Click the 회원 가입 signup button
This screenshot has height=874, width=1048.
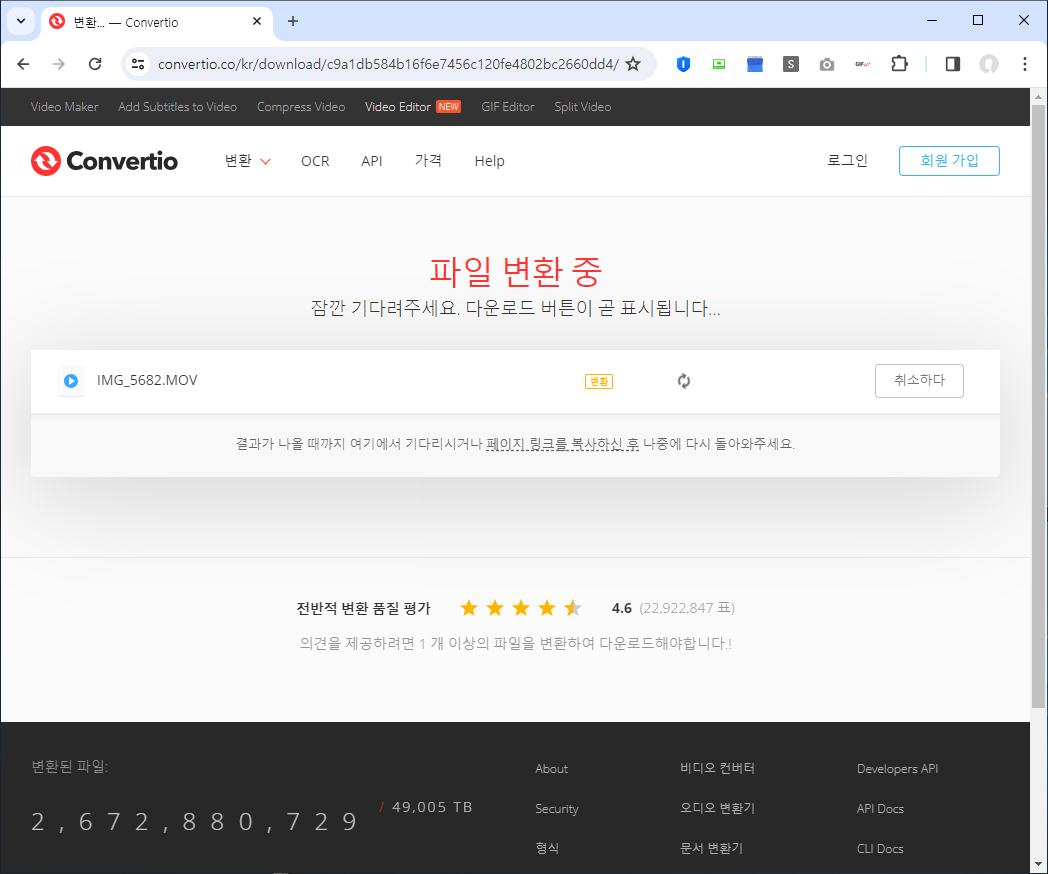949,161
